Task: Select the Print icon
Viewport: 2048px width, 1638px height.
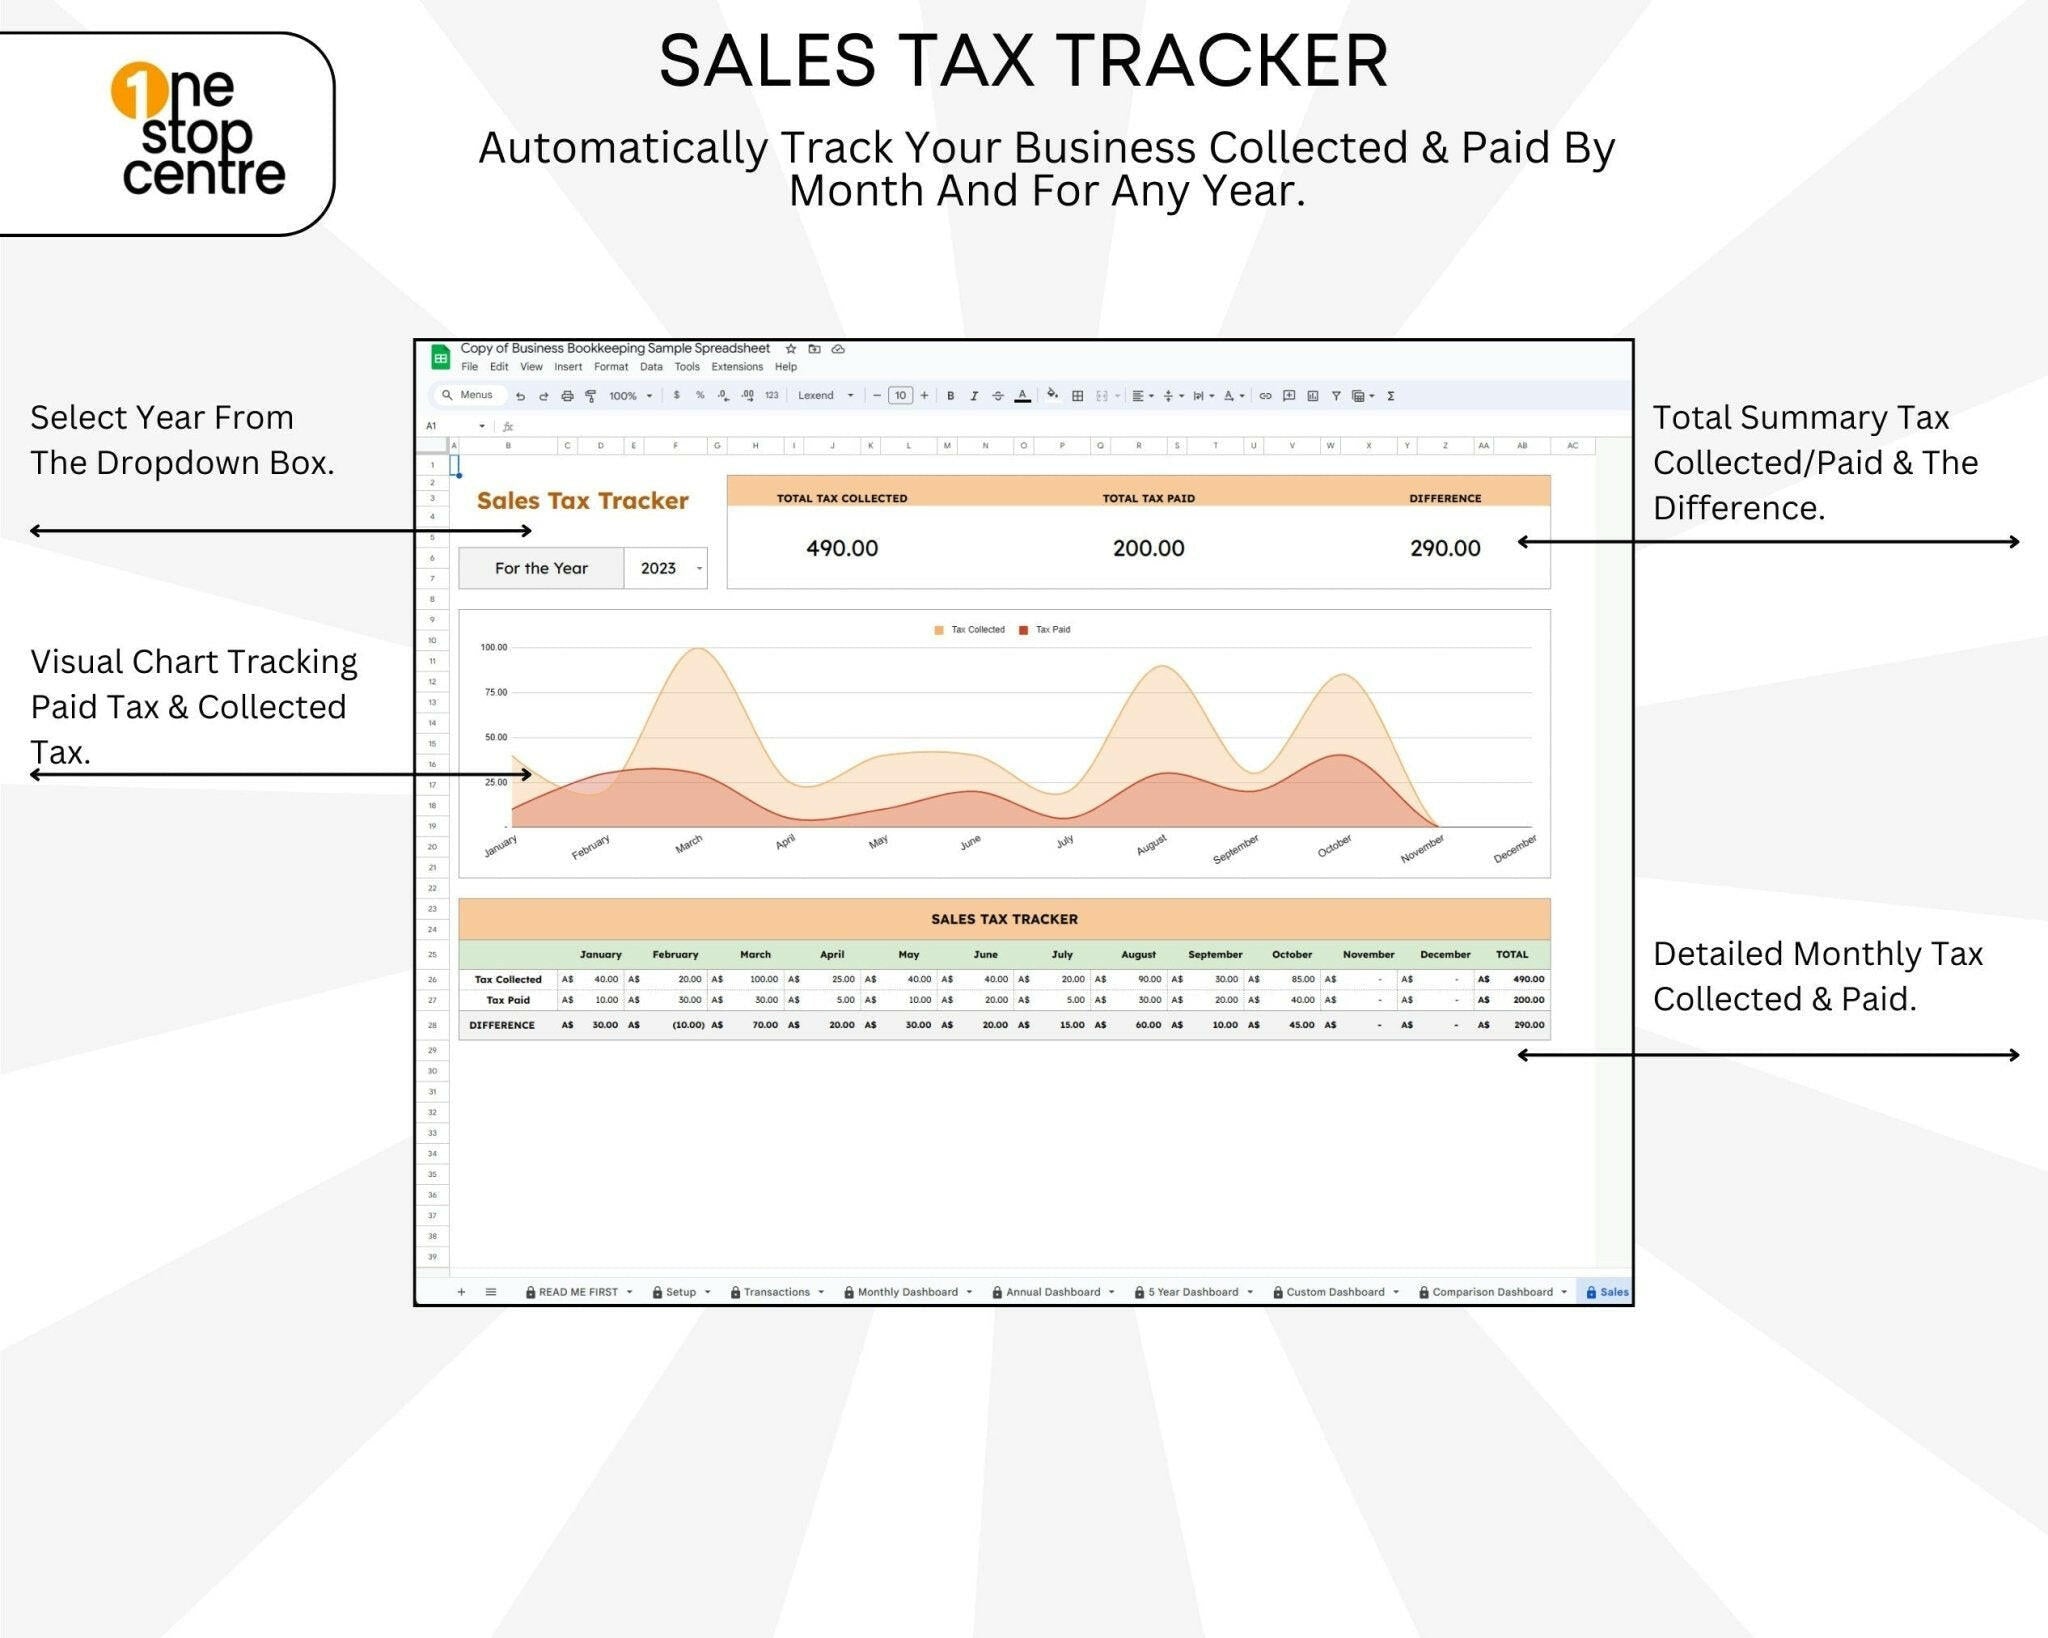Action: [x=569, y=397]
